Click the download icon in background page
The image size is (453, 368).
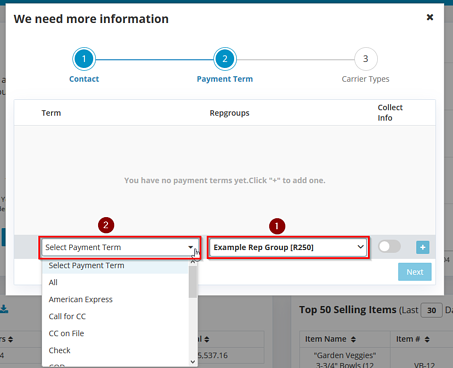pos(4,309)
